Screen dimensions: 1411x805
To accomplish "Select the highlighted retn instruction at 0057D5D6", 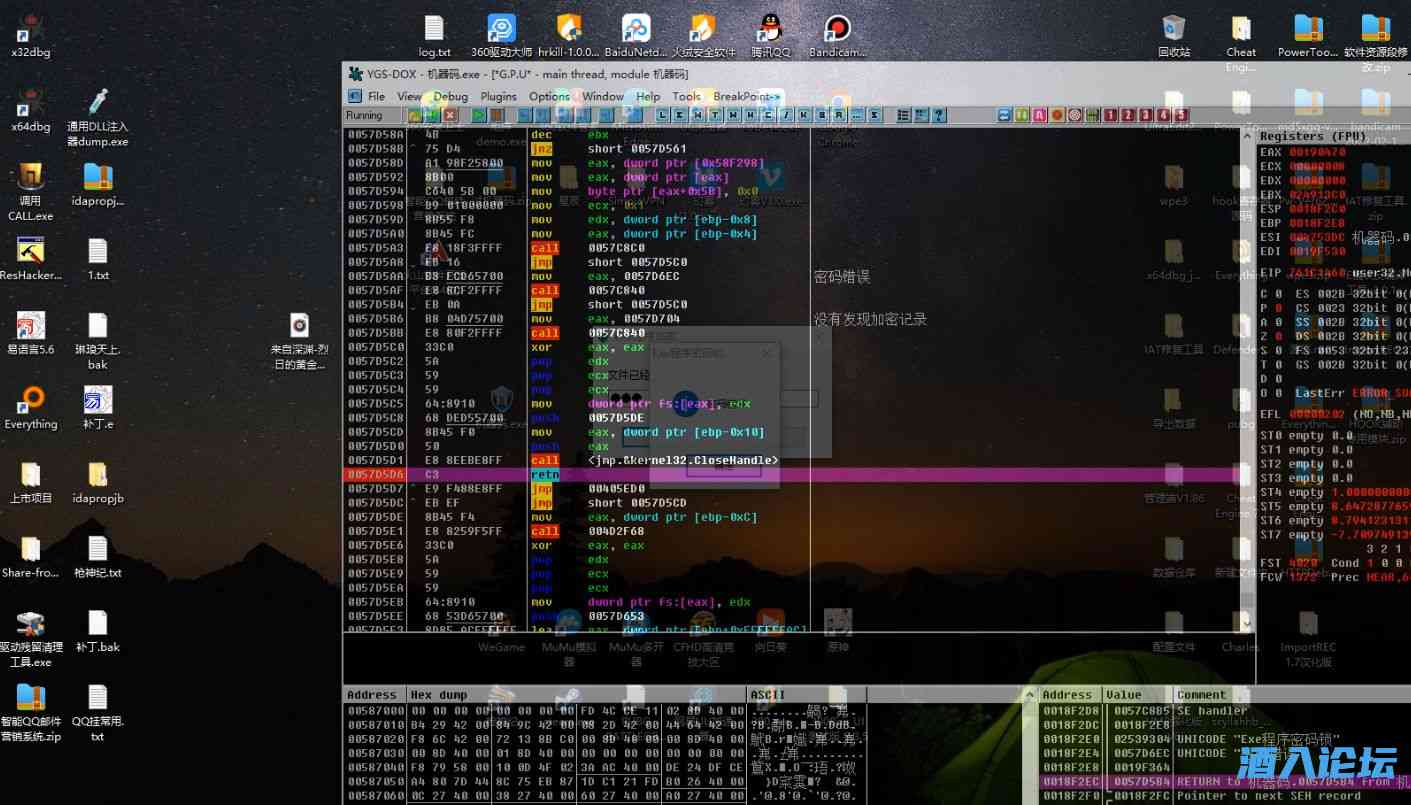I will (545, 475).
